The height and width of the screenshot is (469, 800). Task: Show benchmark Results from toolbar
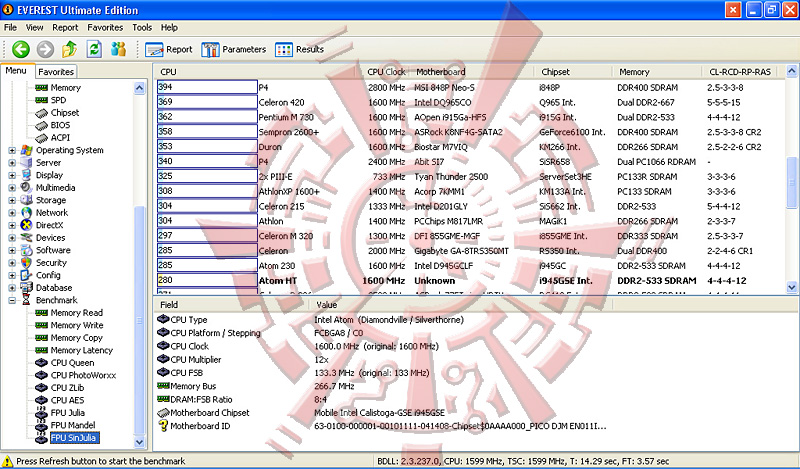[299, 49]
